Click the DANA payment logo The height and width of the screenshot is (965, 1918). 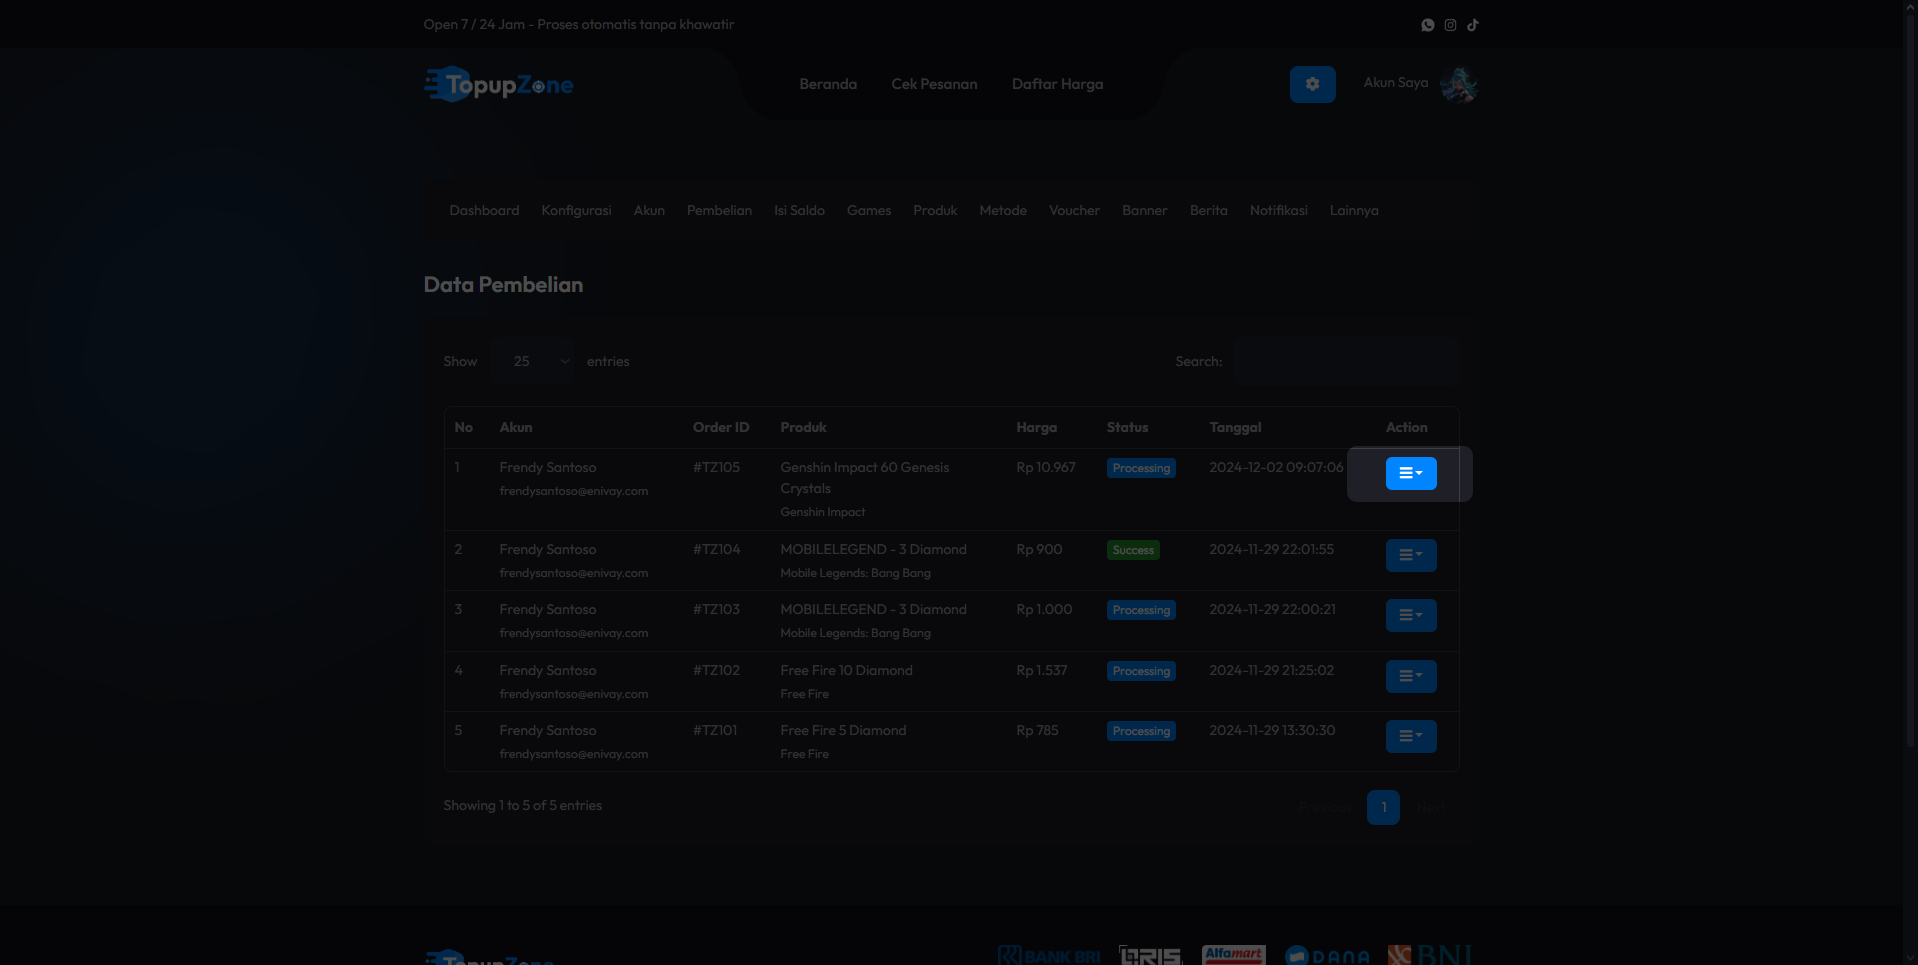click(1327, 955)
